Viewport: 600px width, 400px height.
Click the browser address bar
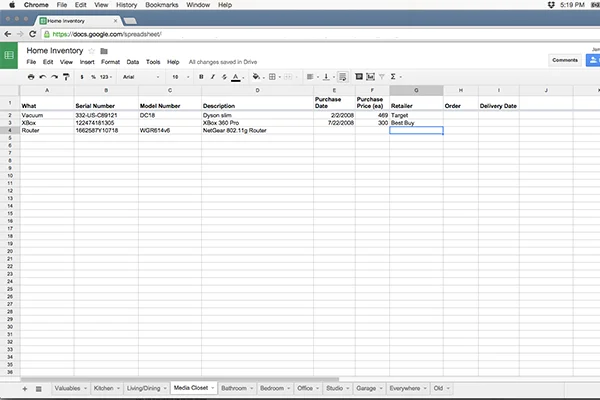[x=321, y=34]
